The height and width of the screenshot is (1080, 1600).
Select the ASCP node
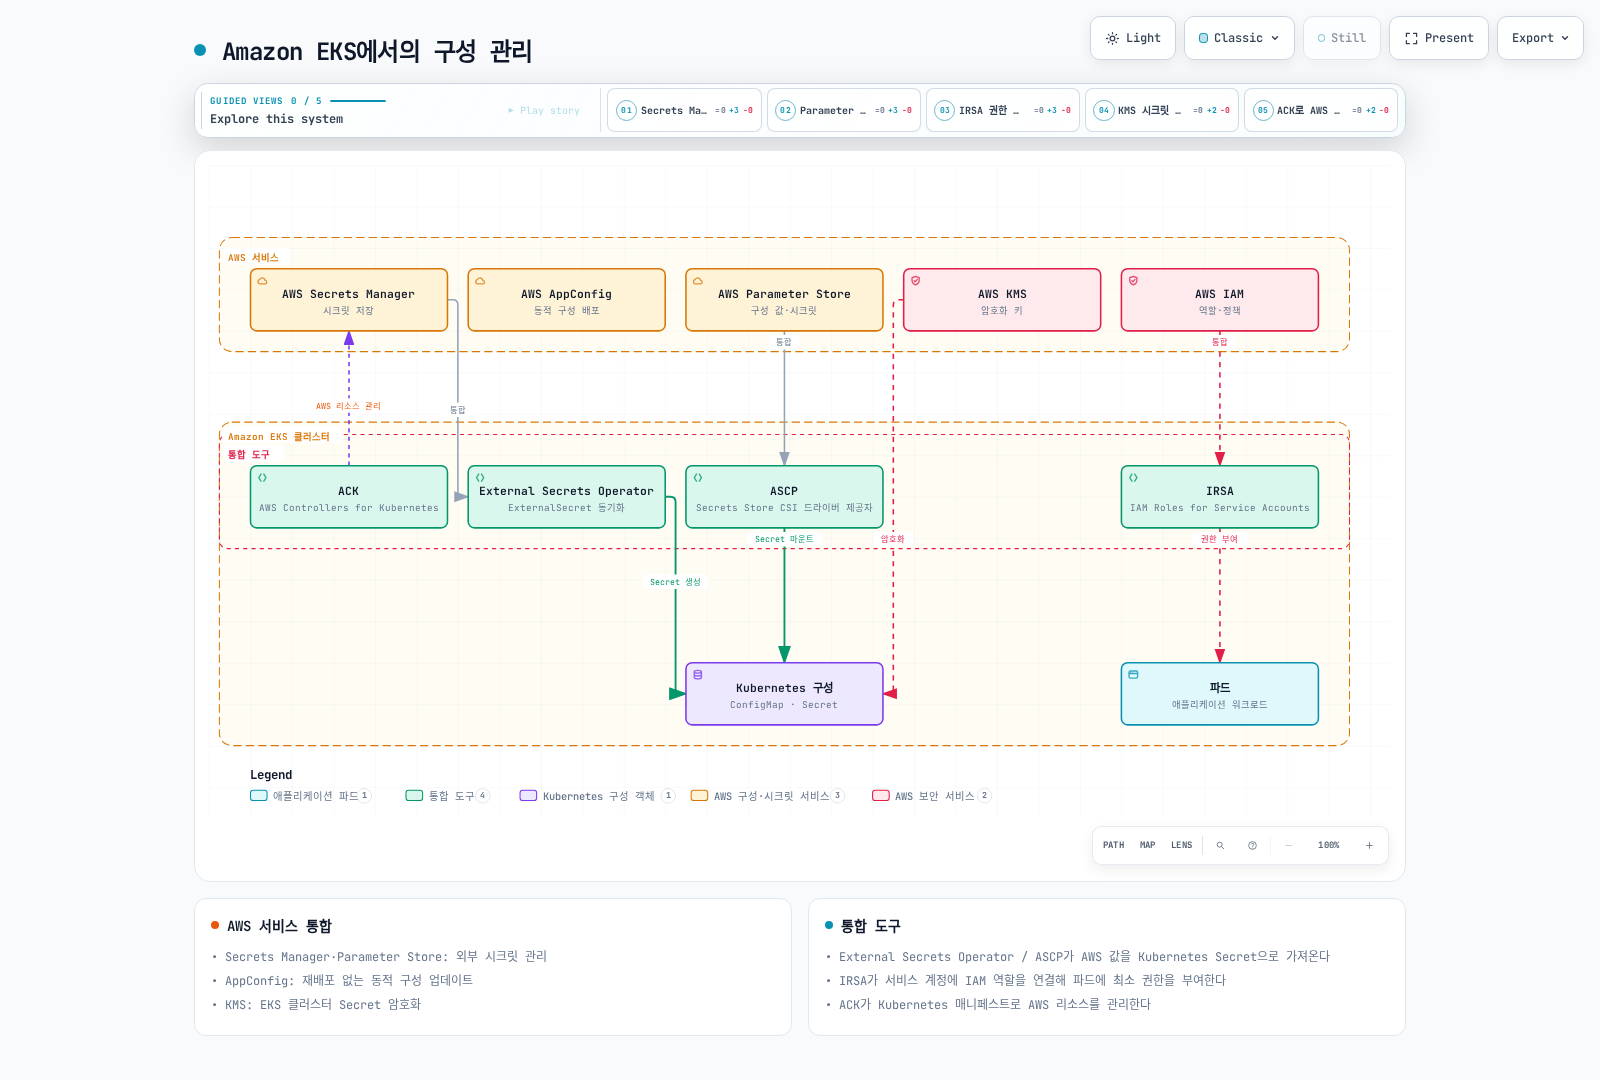(784, 497)
